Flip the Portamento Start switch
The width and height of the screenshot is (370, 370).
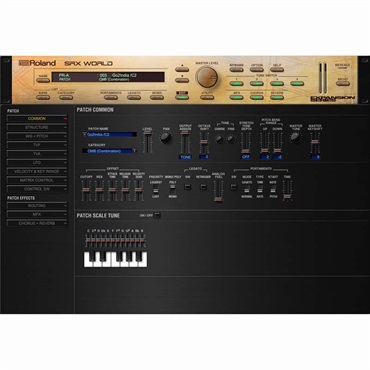tap(273, 190)
